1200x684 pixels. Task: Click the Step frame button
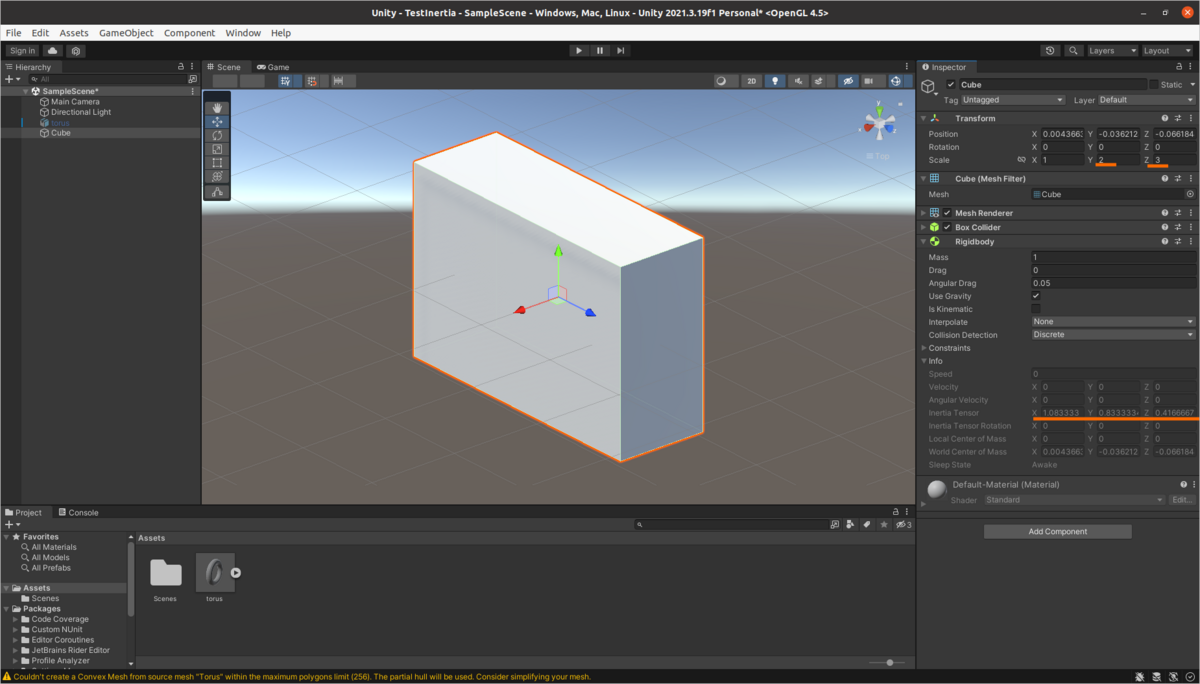621,50
